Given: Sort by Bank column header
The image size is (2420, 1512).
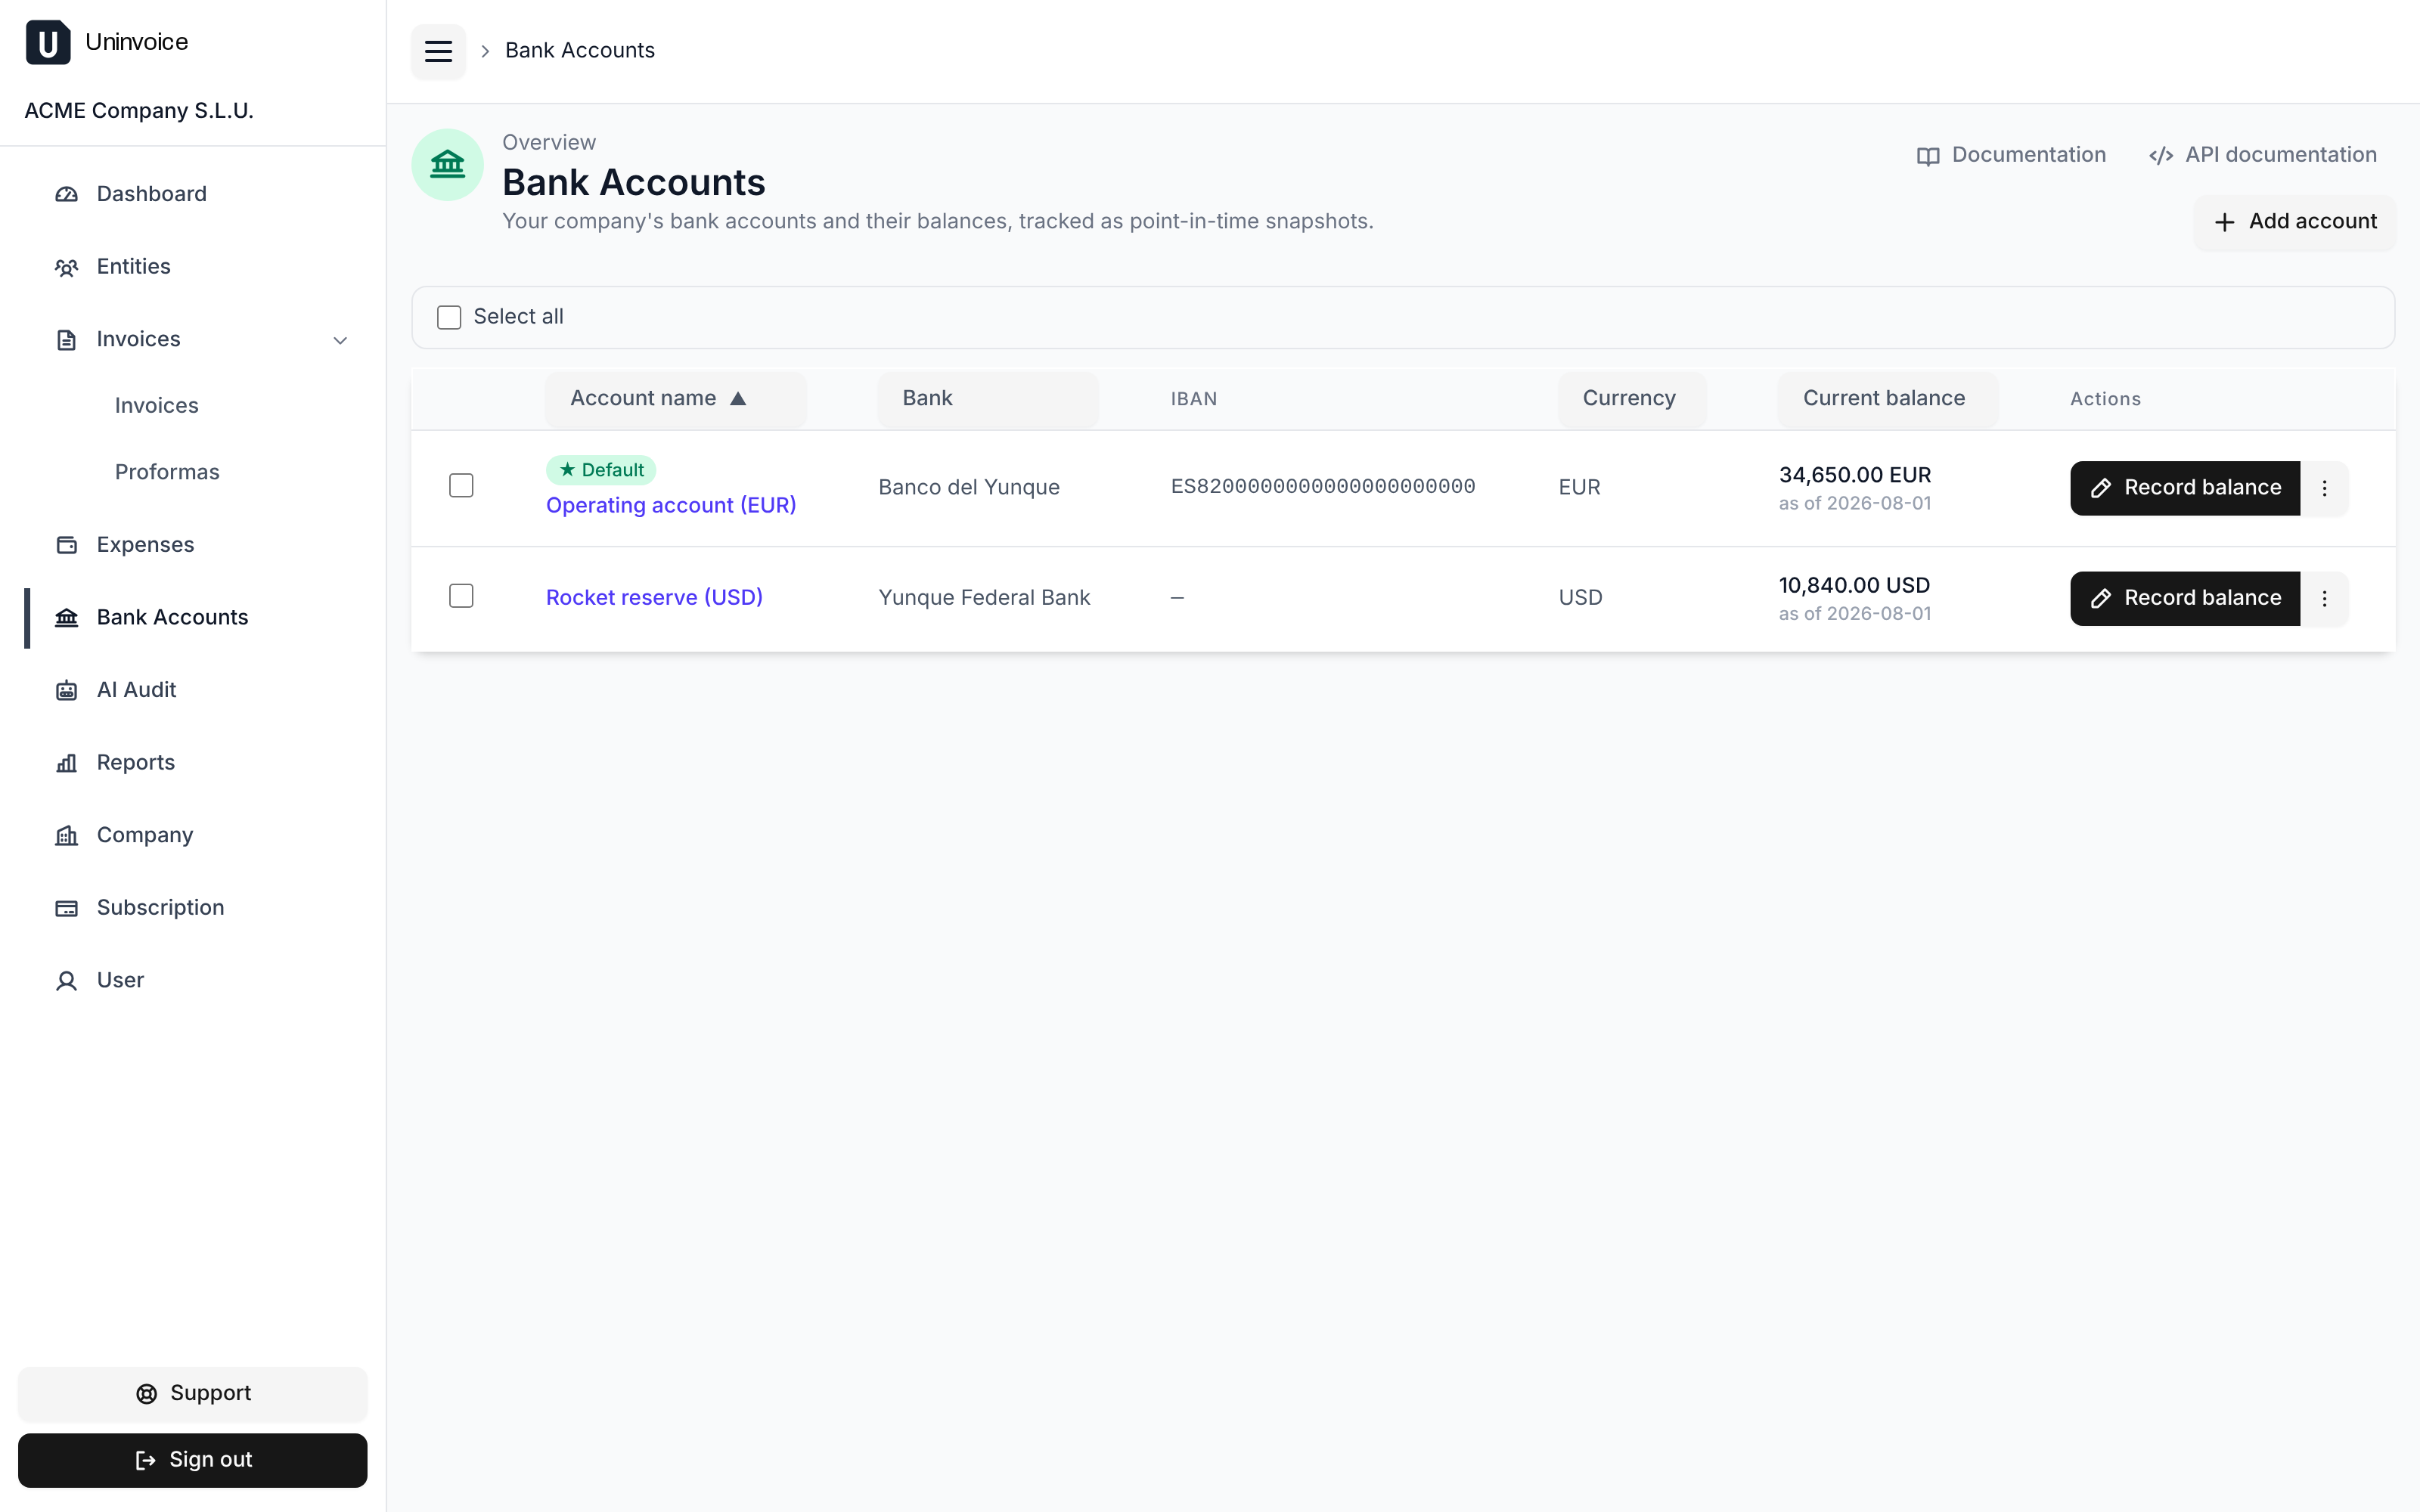Looking at the screenshot, I should pos(988,399).
